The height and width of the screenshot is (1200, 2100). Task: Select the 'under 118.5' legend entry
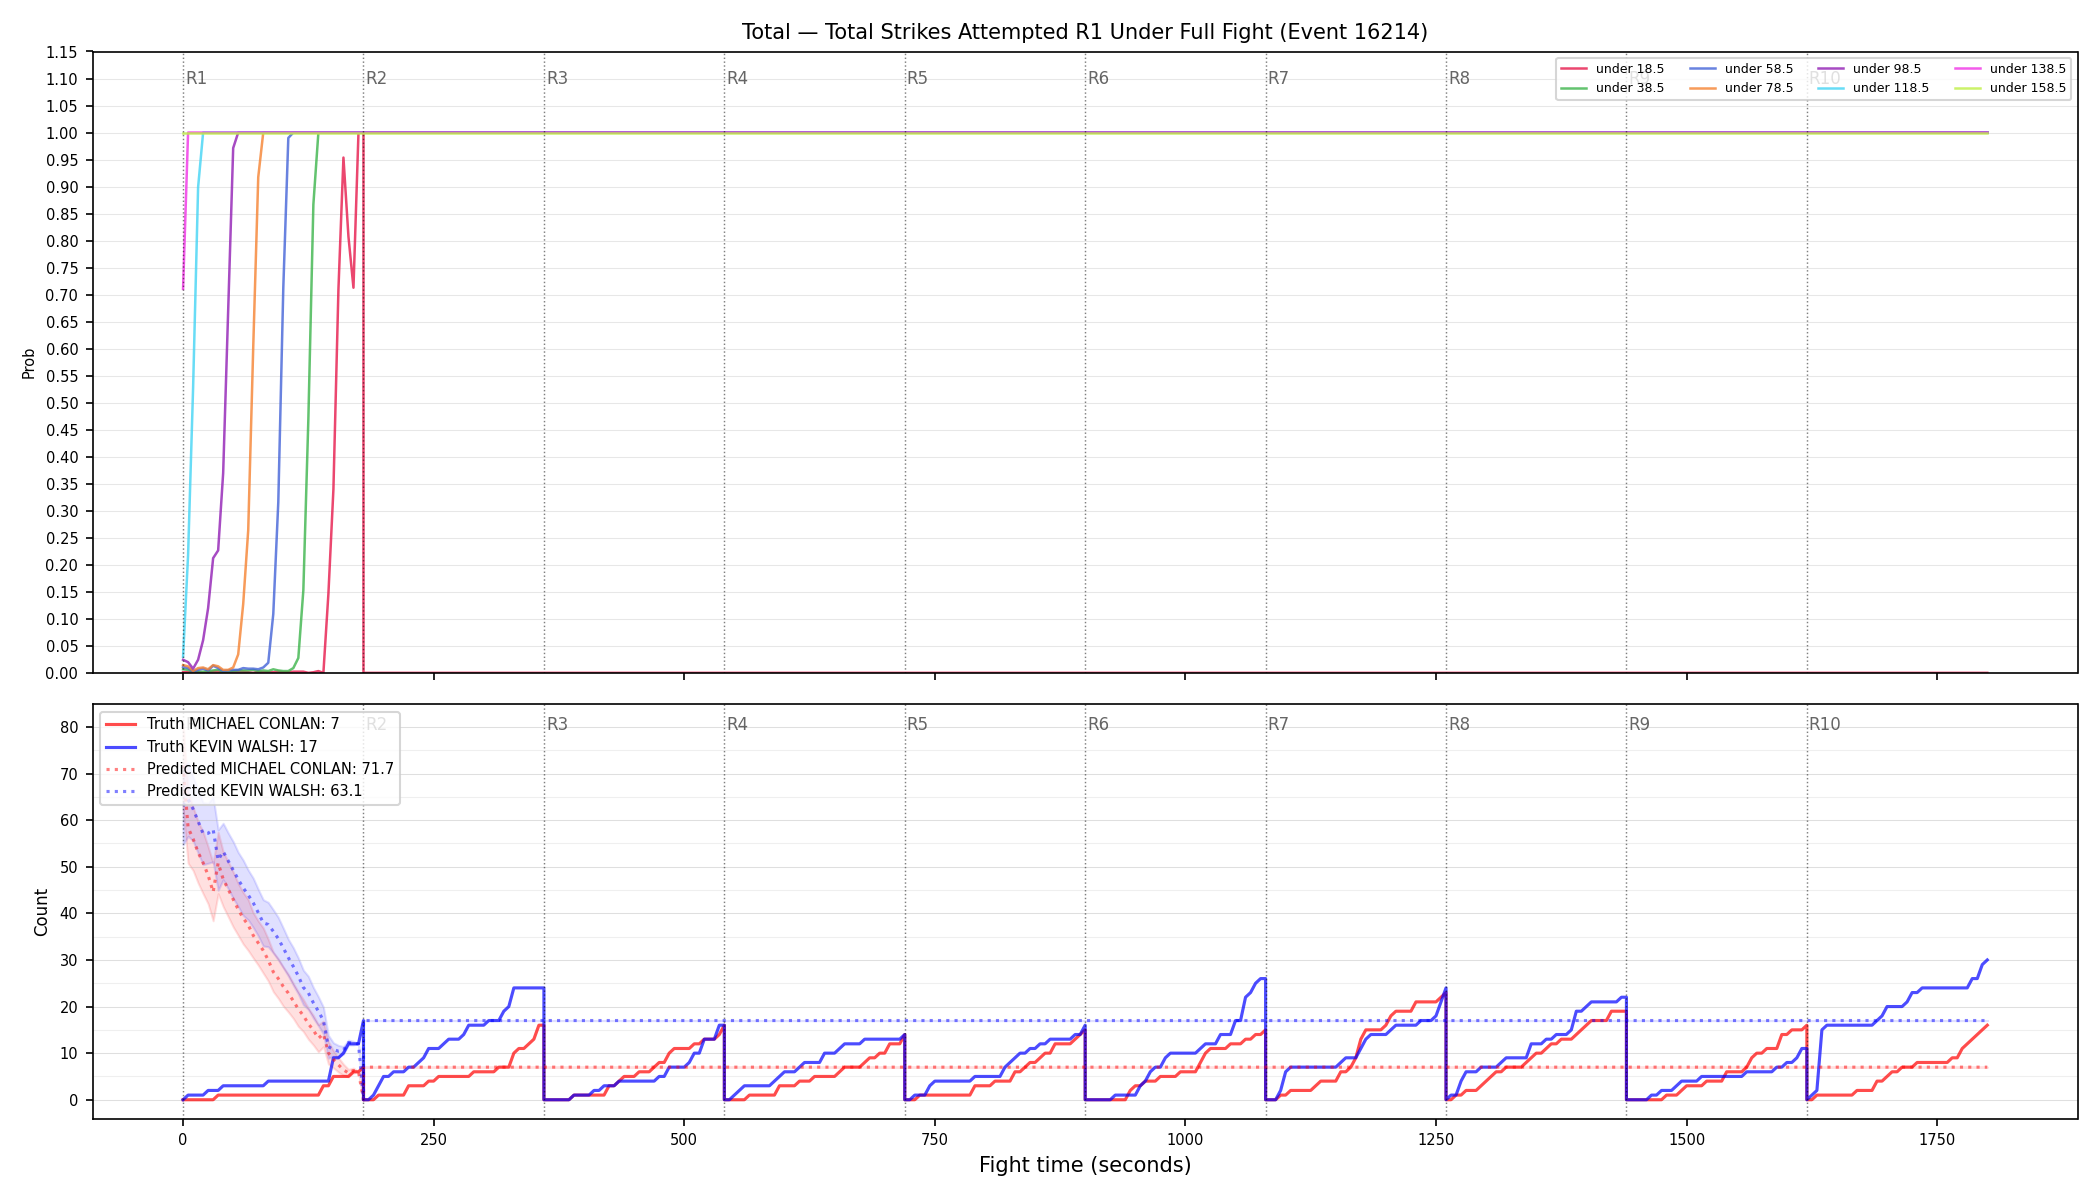tap(1874, 88)
